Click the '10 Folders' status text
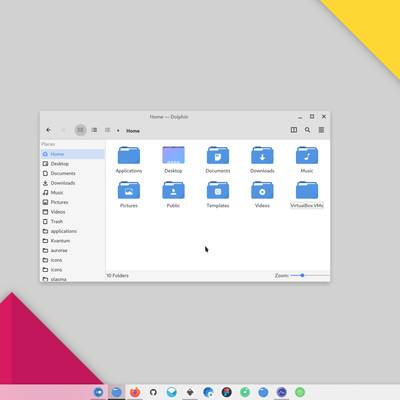The width and height of the screenshot is (400, 400). (117, 276)
